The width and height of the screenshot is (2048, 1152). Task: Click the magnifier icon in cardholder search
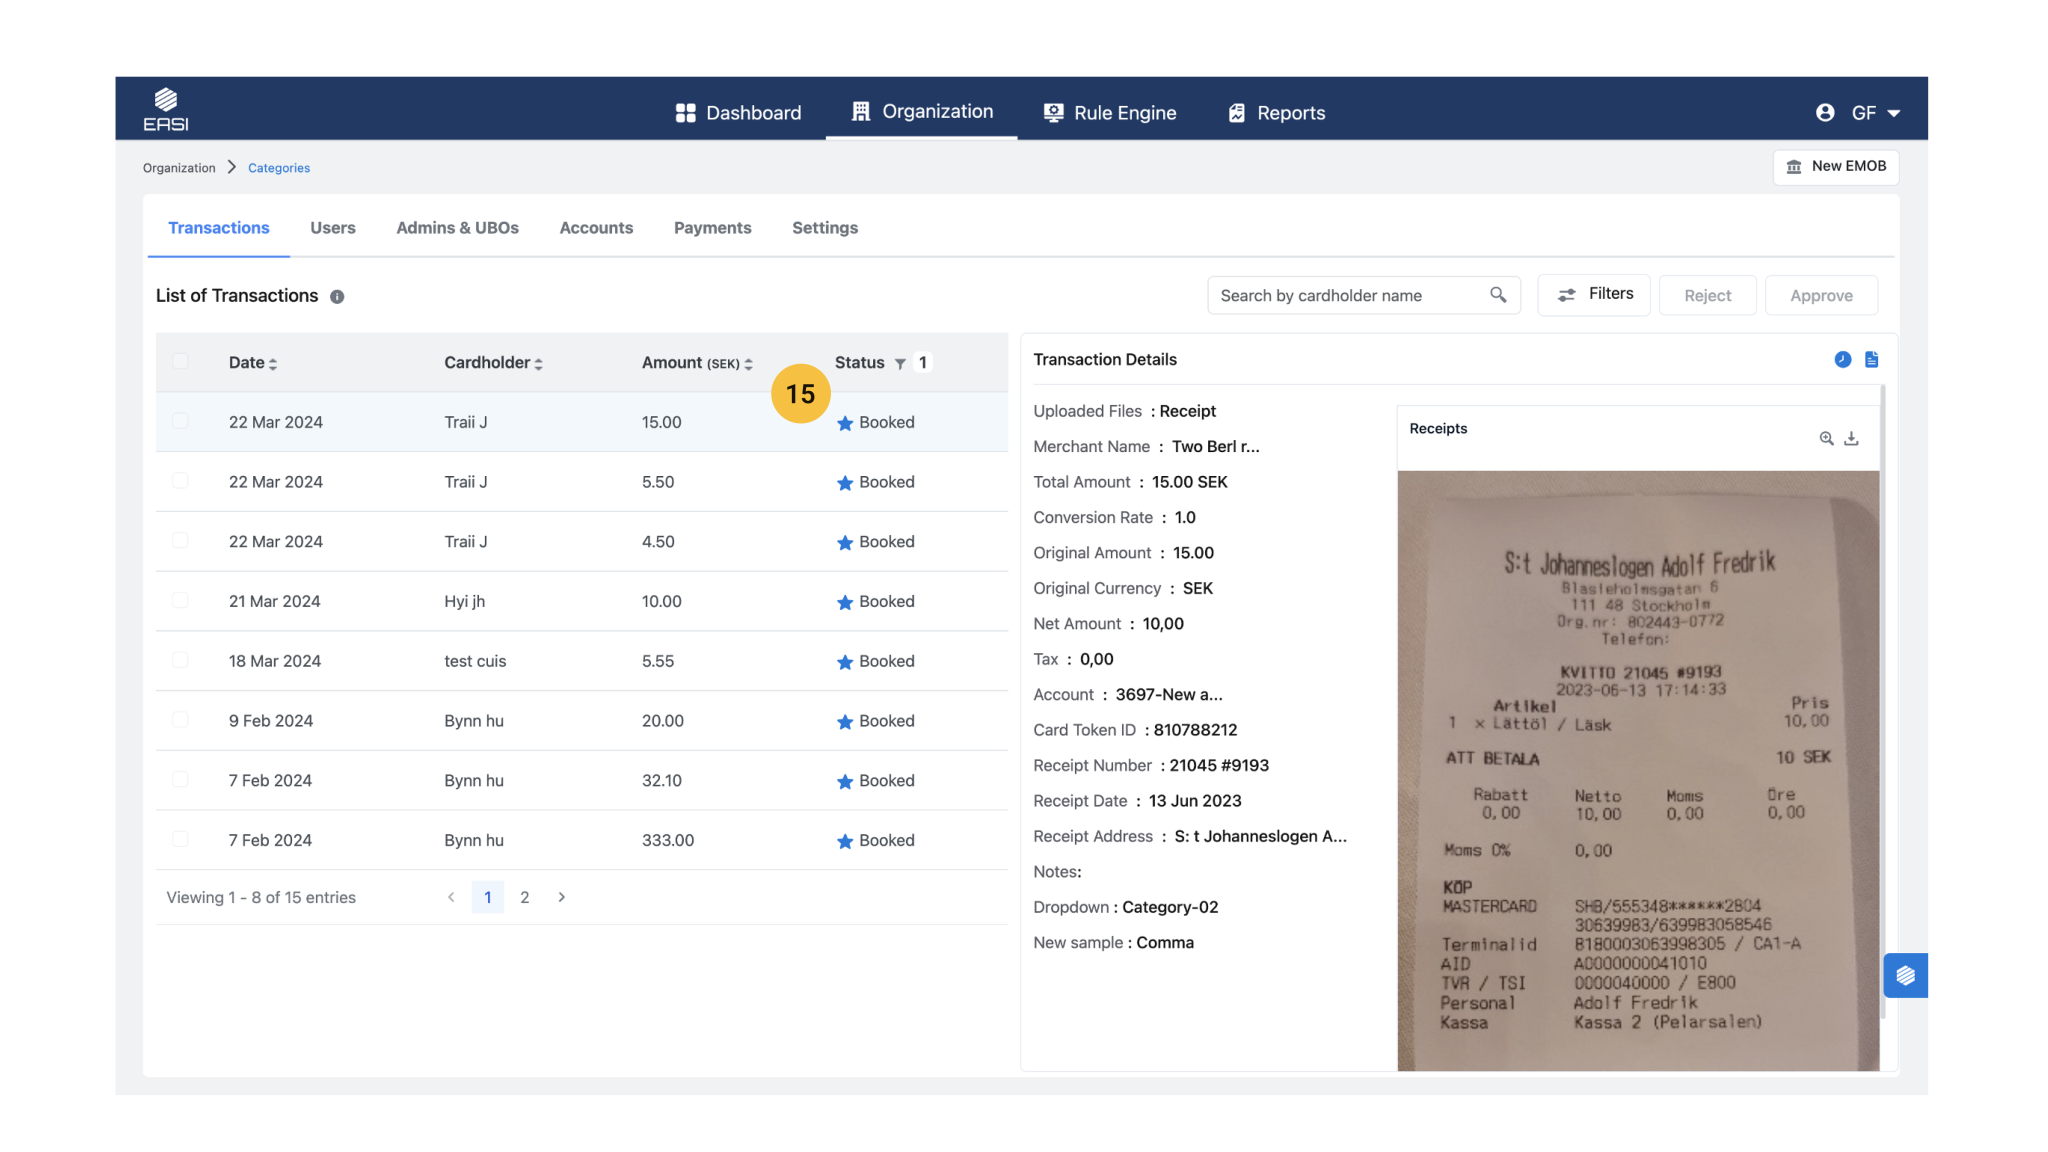pyautogui.click(x=1497, y=295)
